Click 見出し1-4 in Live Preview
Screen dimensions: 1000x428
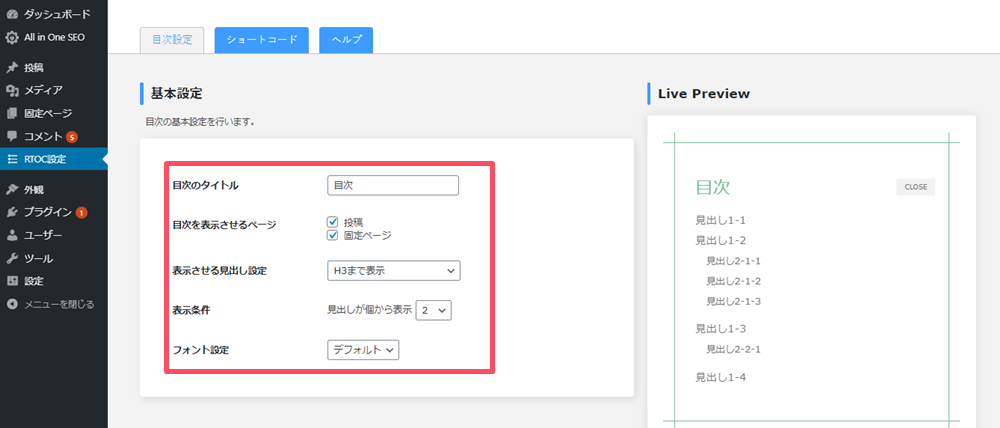click(720, 378)
